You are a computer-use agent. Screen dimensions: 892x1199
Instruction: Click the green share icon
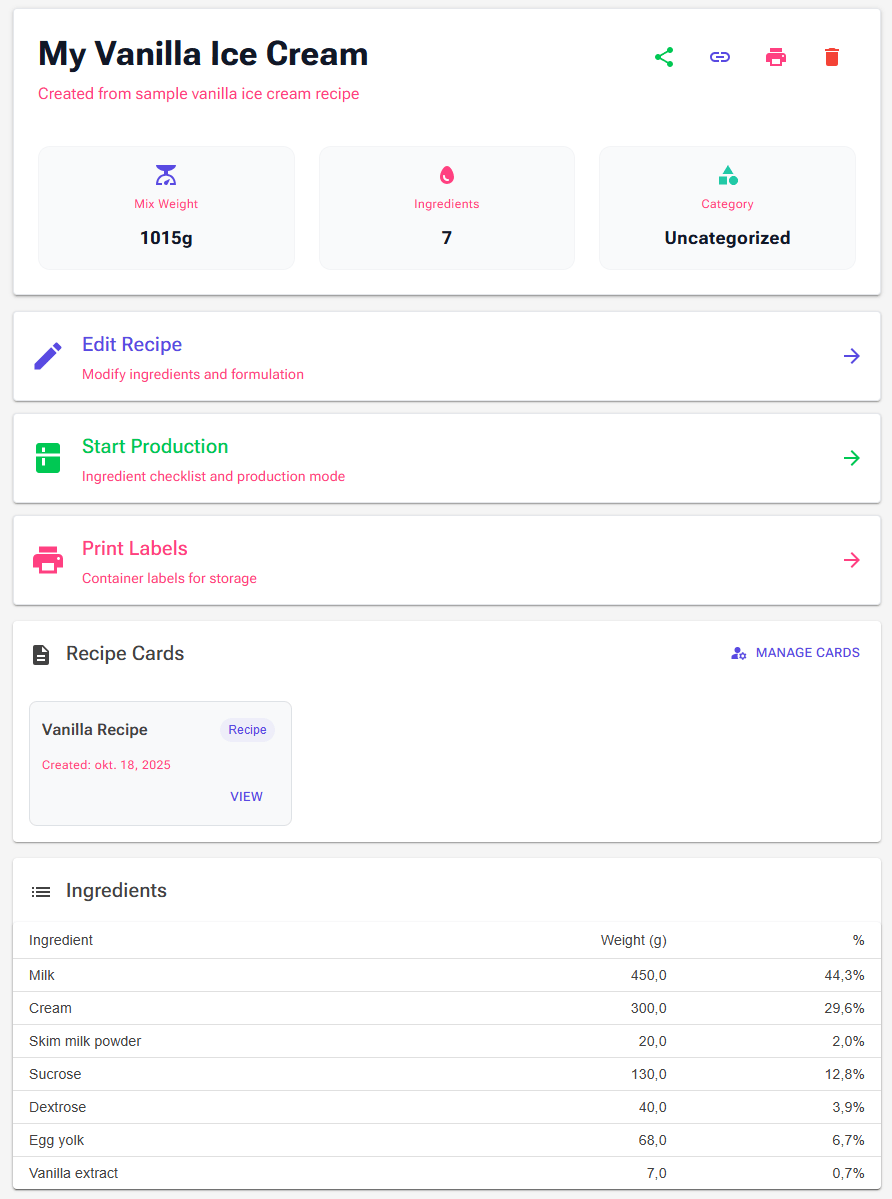[663, 57]
